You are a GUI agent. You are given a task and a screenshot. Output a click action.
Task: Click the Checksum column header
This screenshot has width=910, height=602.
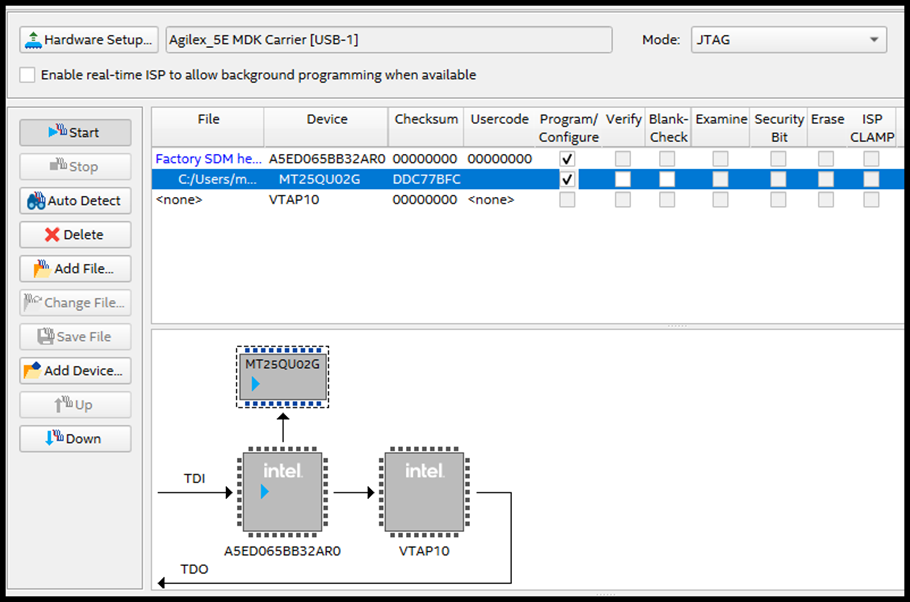pos(426,119)
